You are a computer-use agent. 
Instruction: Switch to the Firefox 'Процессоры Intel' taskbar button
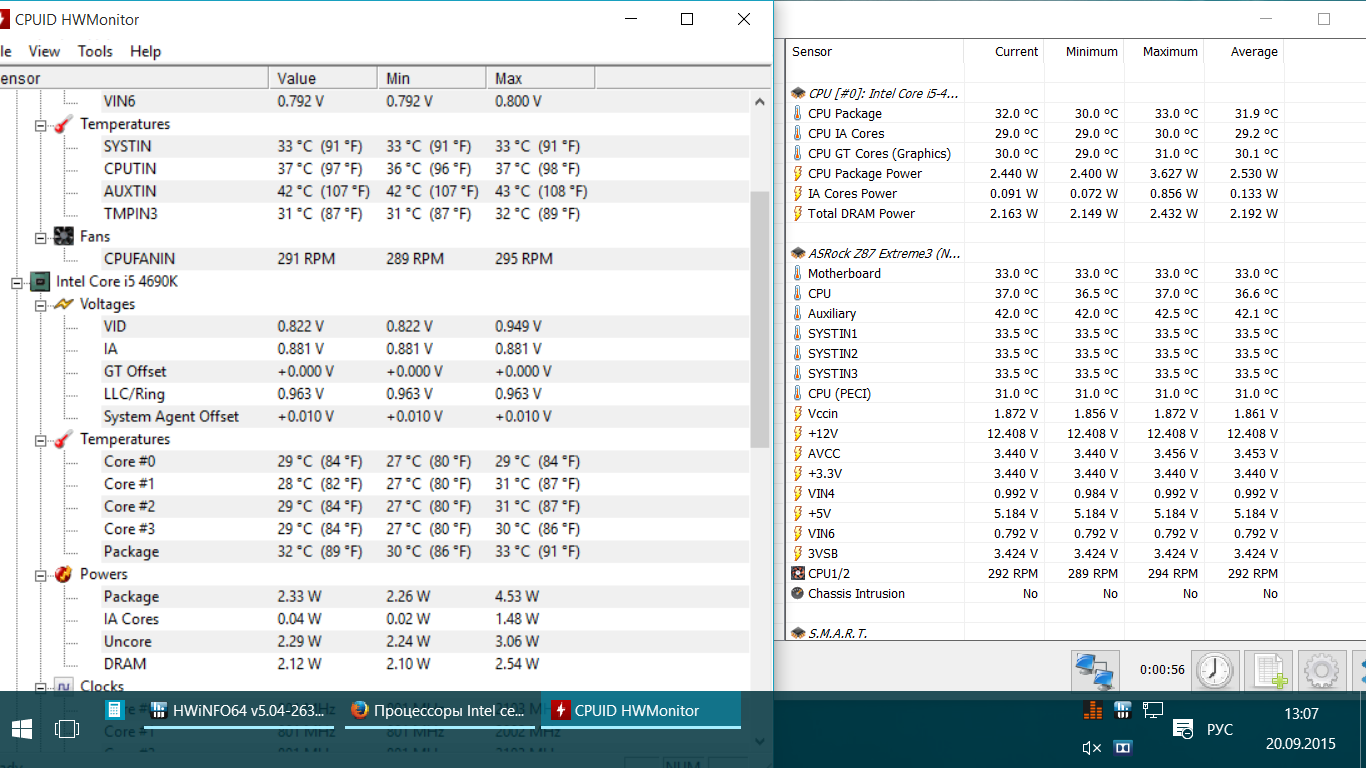pos(441,711)
